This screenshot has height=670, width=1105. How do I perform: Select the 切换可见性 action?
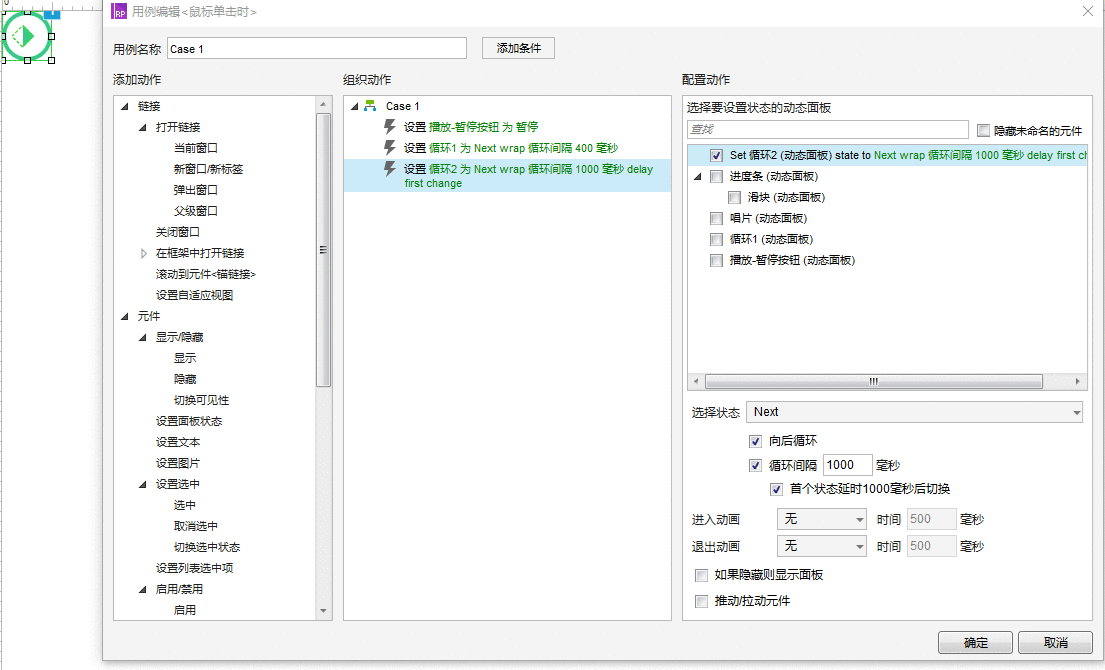pos(202,400)
